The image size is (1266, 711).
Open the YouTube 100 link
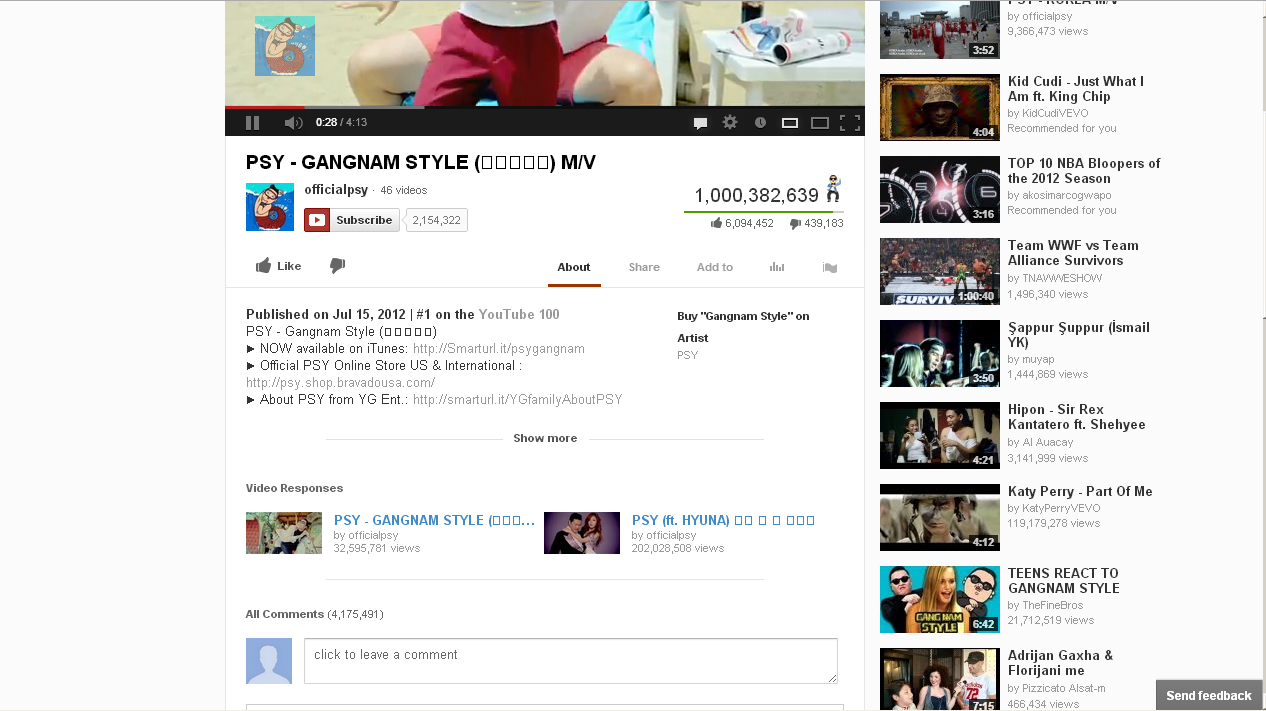[x=519, y=314]
